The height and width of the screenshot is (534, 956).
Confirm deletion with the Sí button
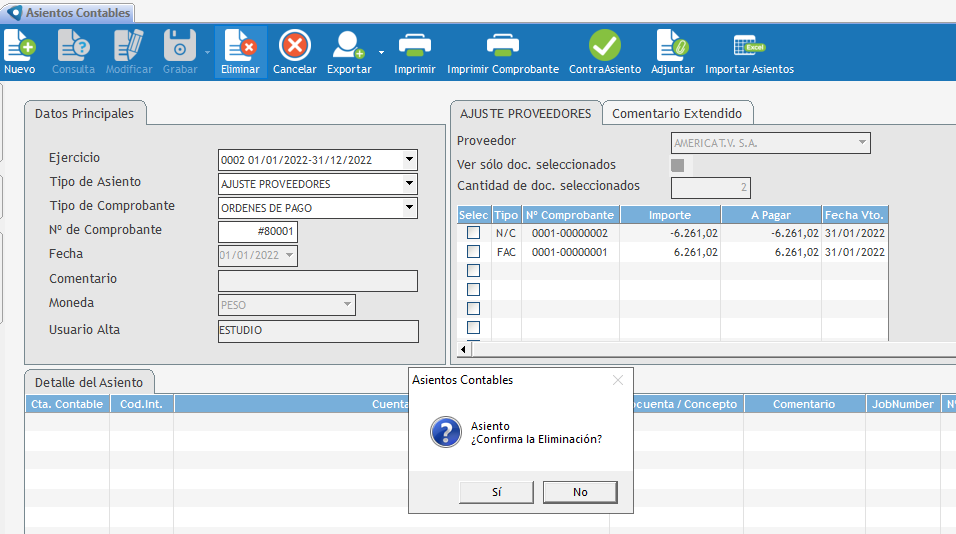pos(497,492)
